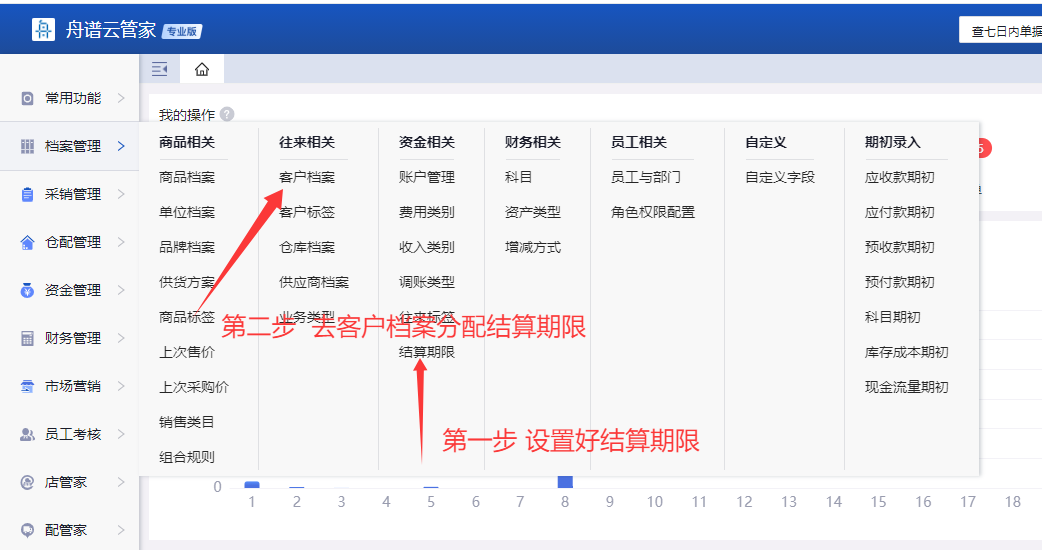Expand the 员工考核 sidebar arrow
Viewport: 1042px width, 550px height.
121,434
